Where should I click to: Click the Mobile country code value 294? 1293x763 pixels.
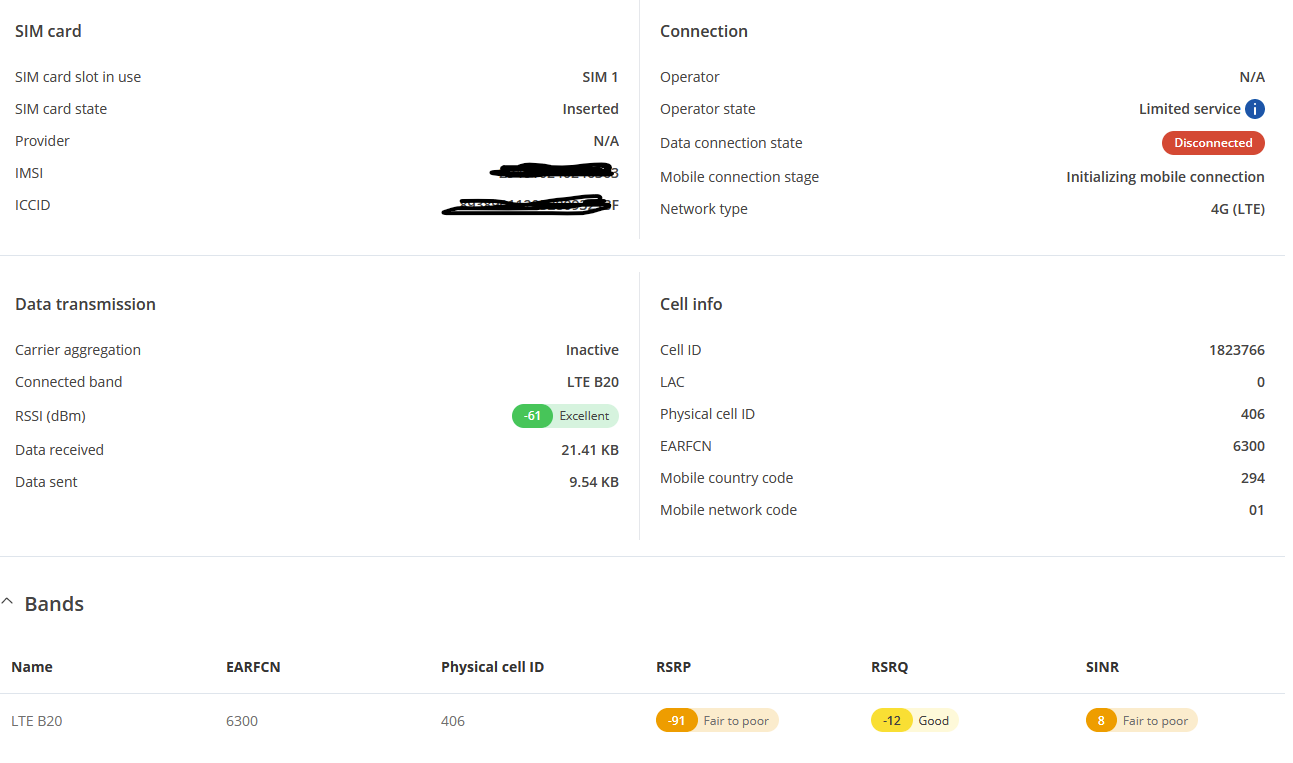(x=1252, y=478)
